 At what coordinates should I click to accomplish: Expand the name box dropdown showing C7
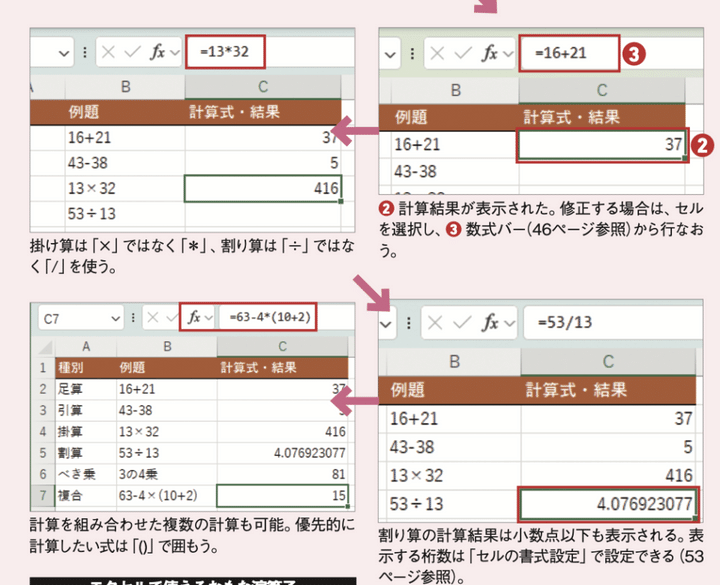tap(116, 317)
